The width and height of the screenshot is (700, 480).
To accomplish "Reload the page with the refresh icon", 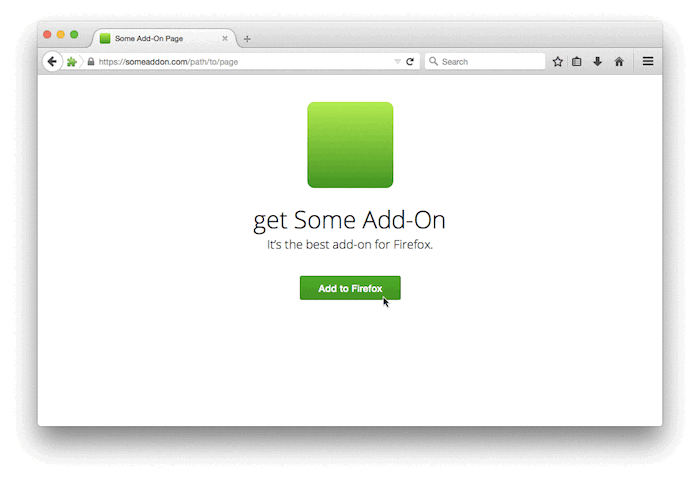I will point(410,62).
